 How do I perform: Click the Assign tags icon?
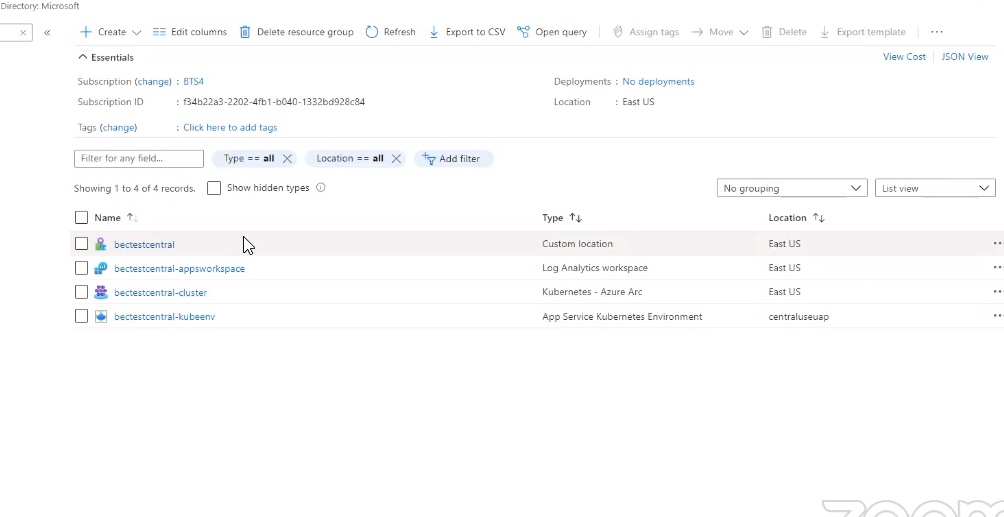click(x=618, y=31)
